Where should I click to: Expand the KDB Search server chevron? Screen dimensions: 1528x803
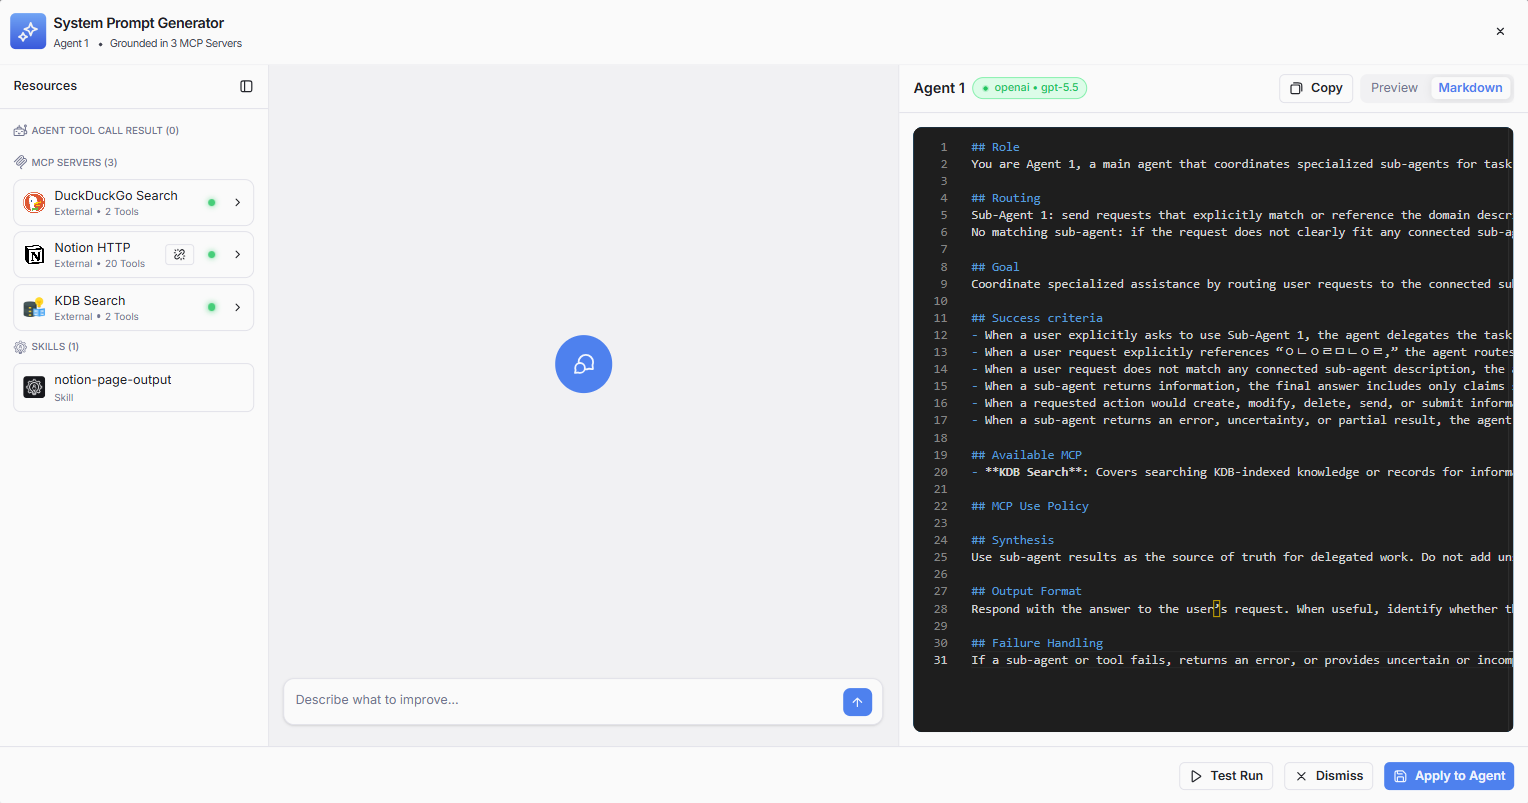tap(238, 307)
